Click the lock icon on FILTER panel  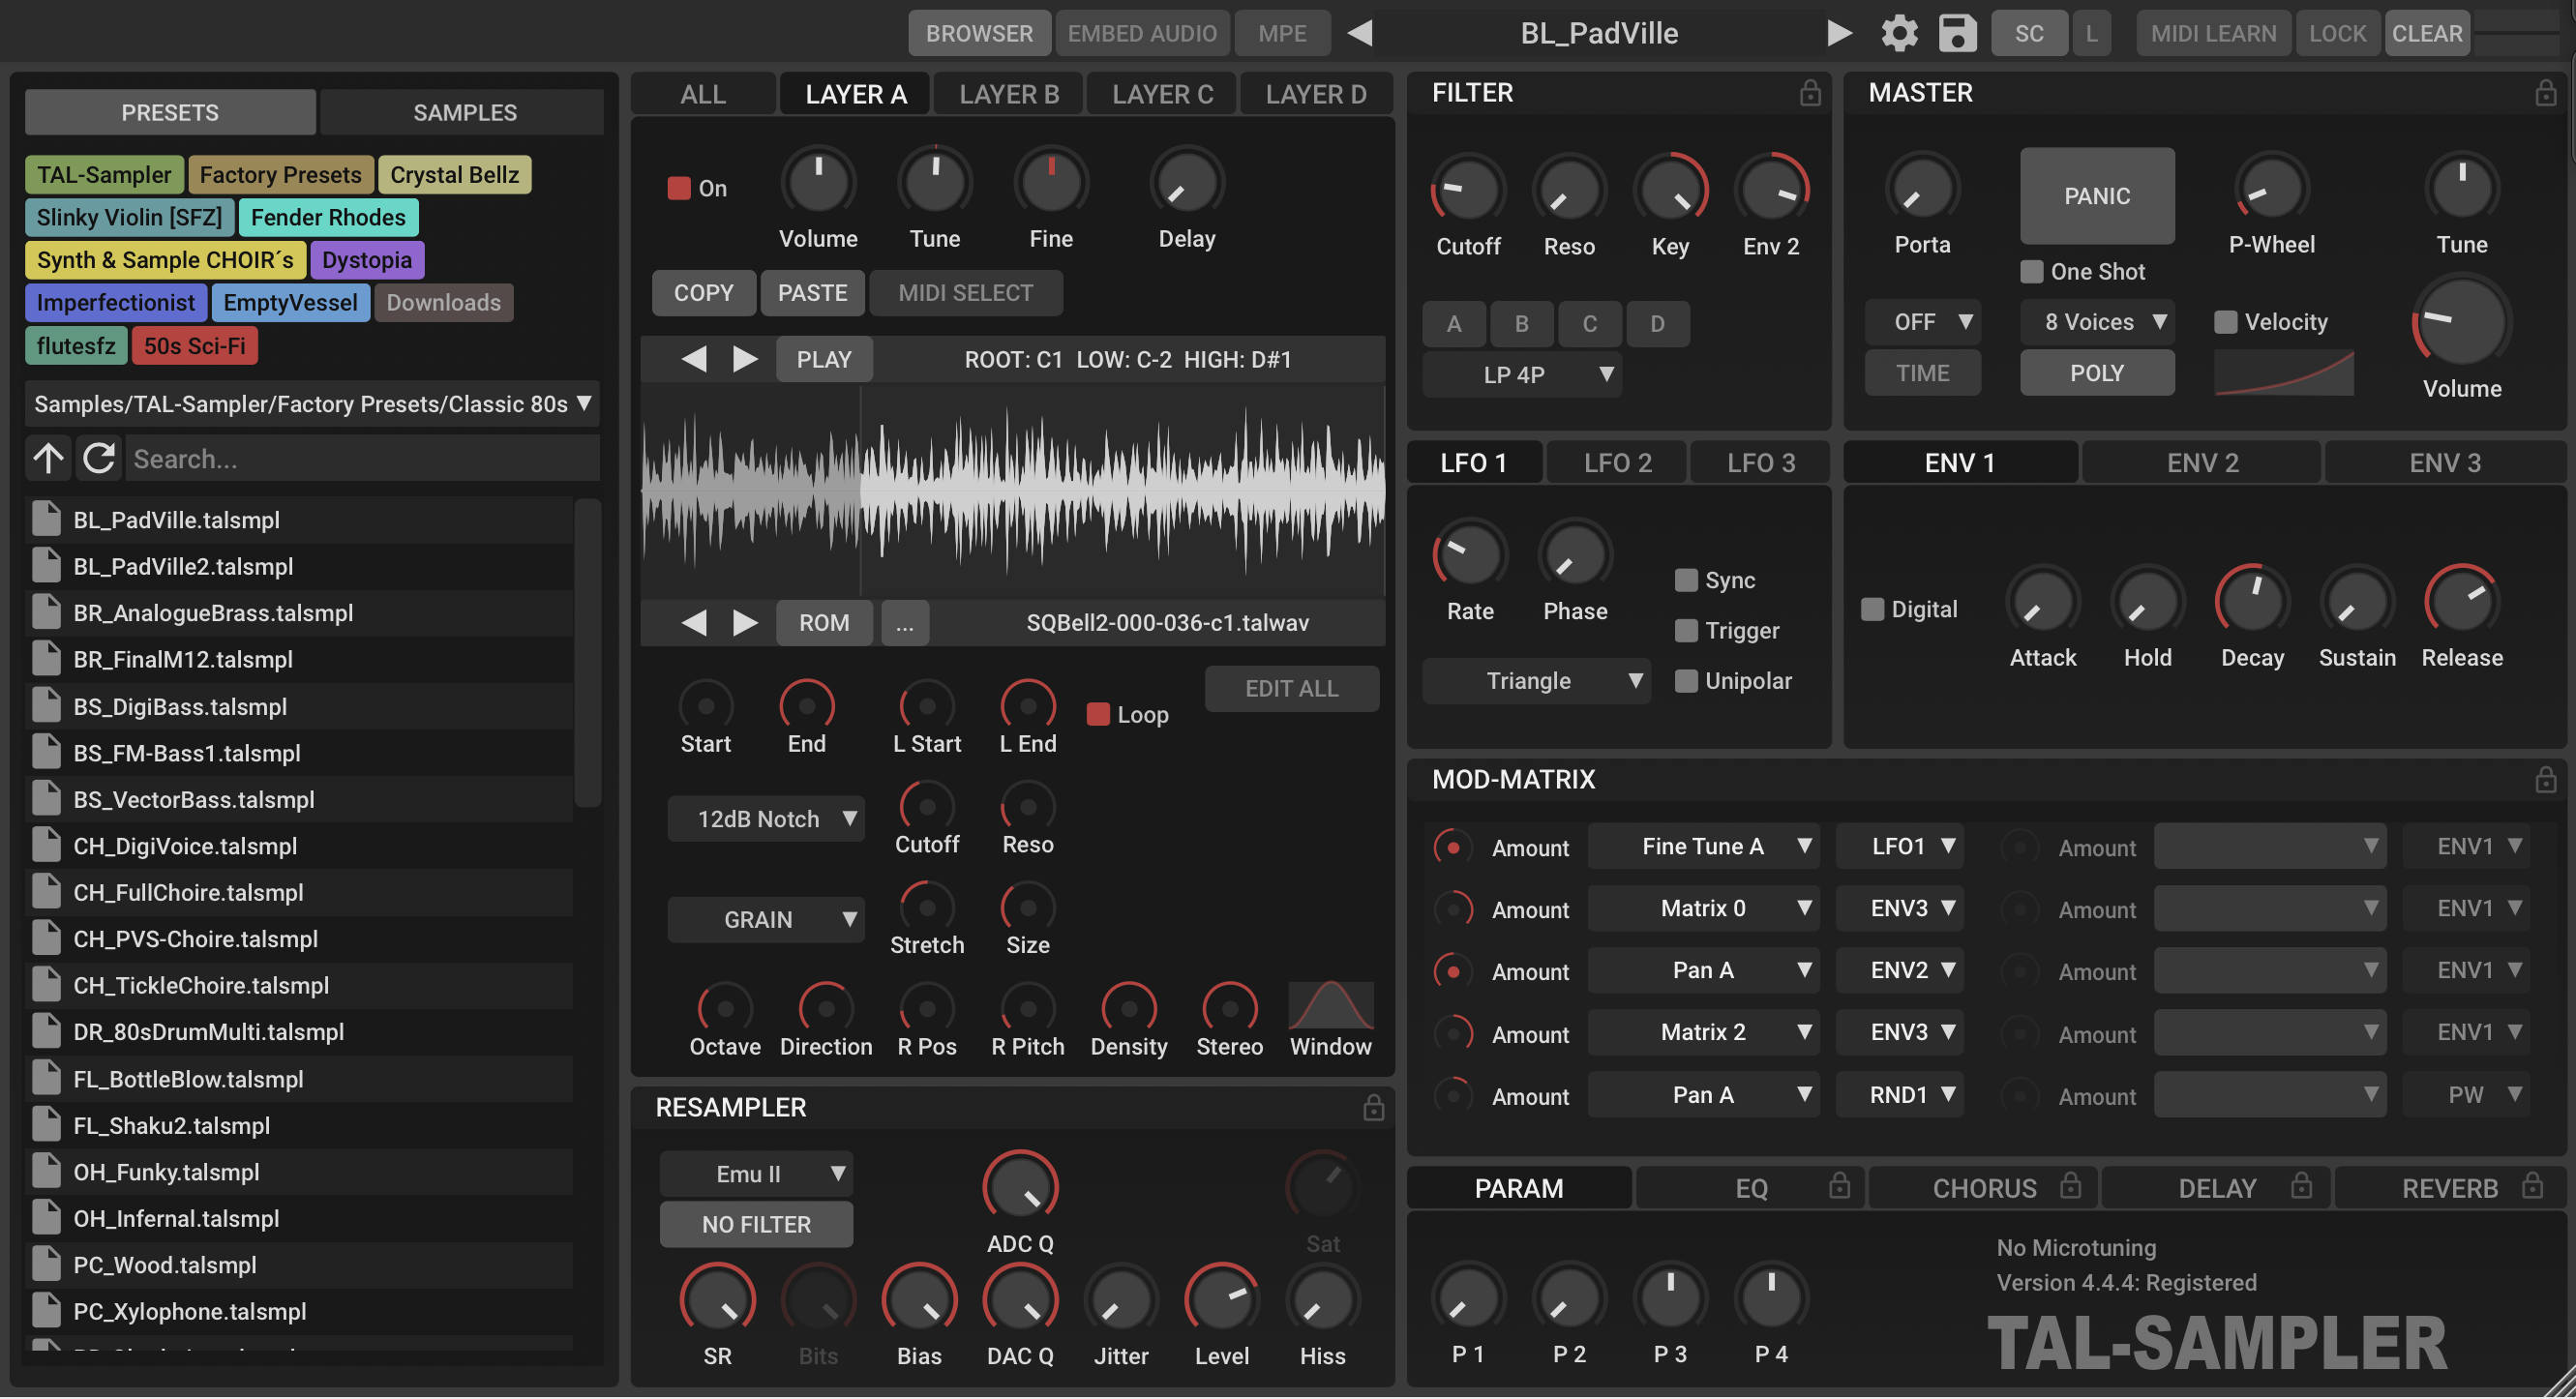(1808, 95)
